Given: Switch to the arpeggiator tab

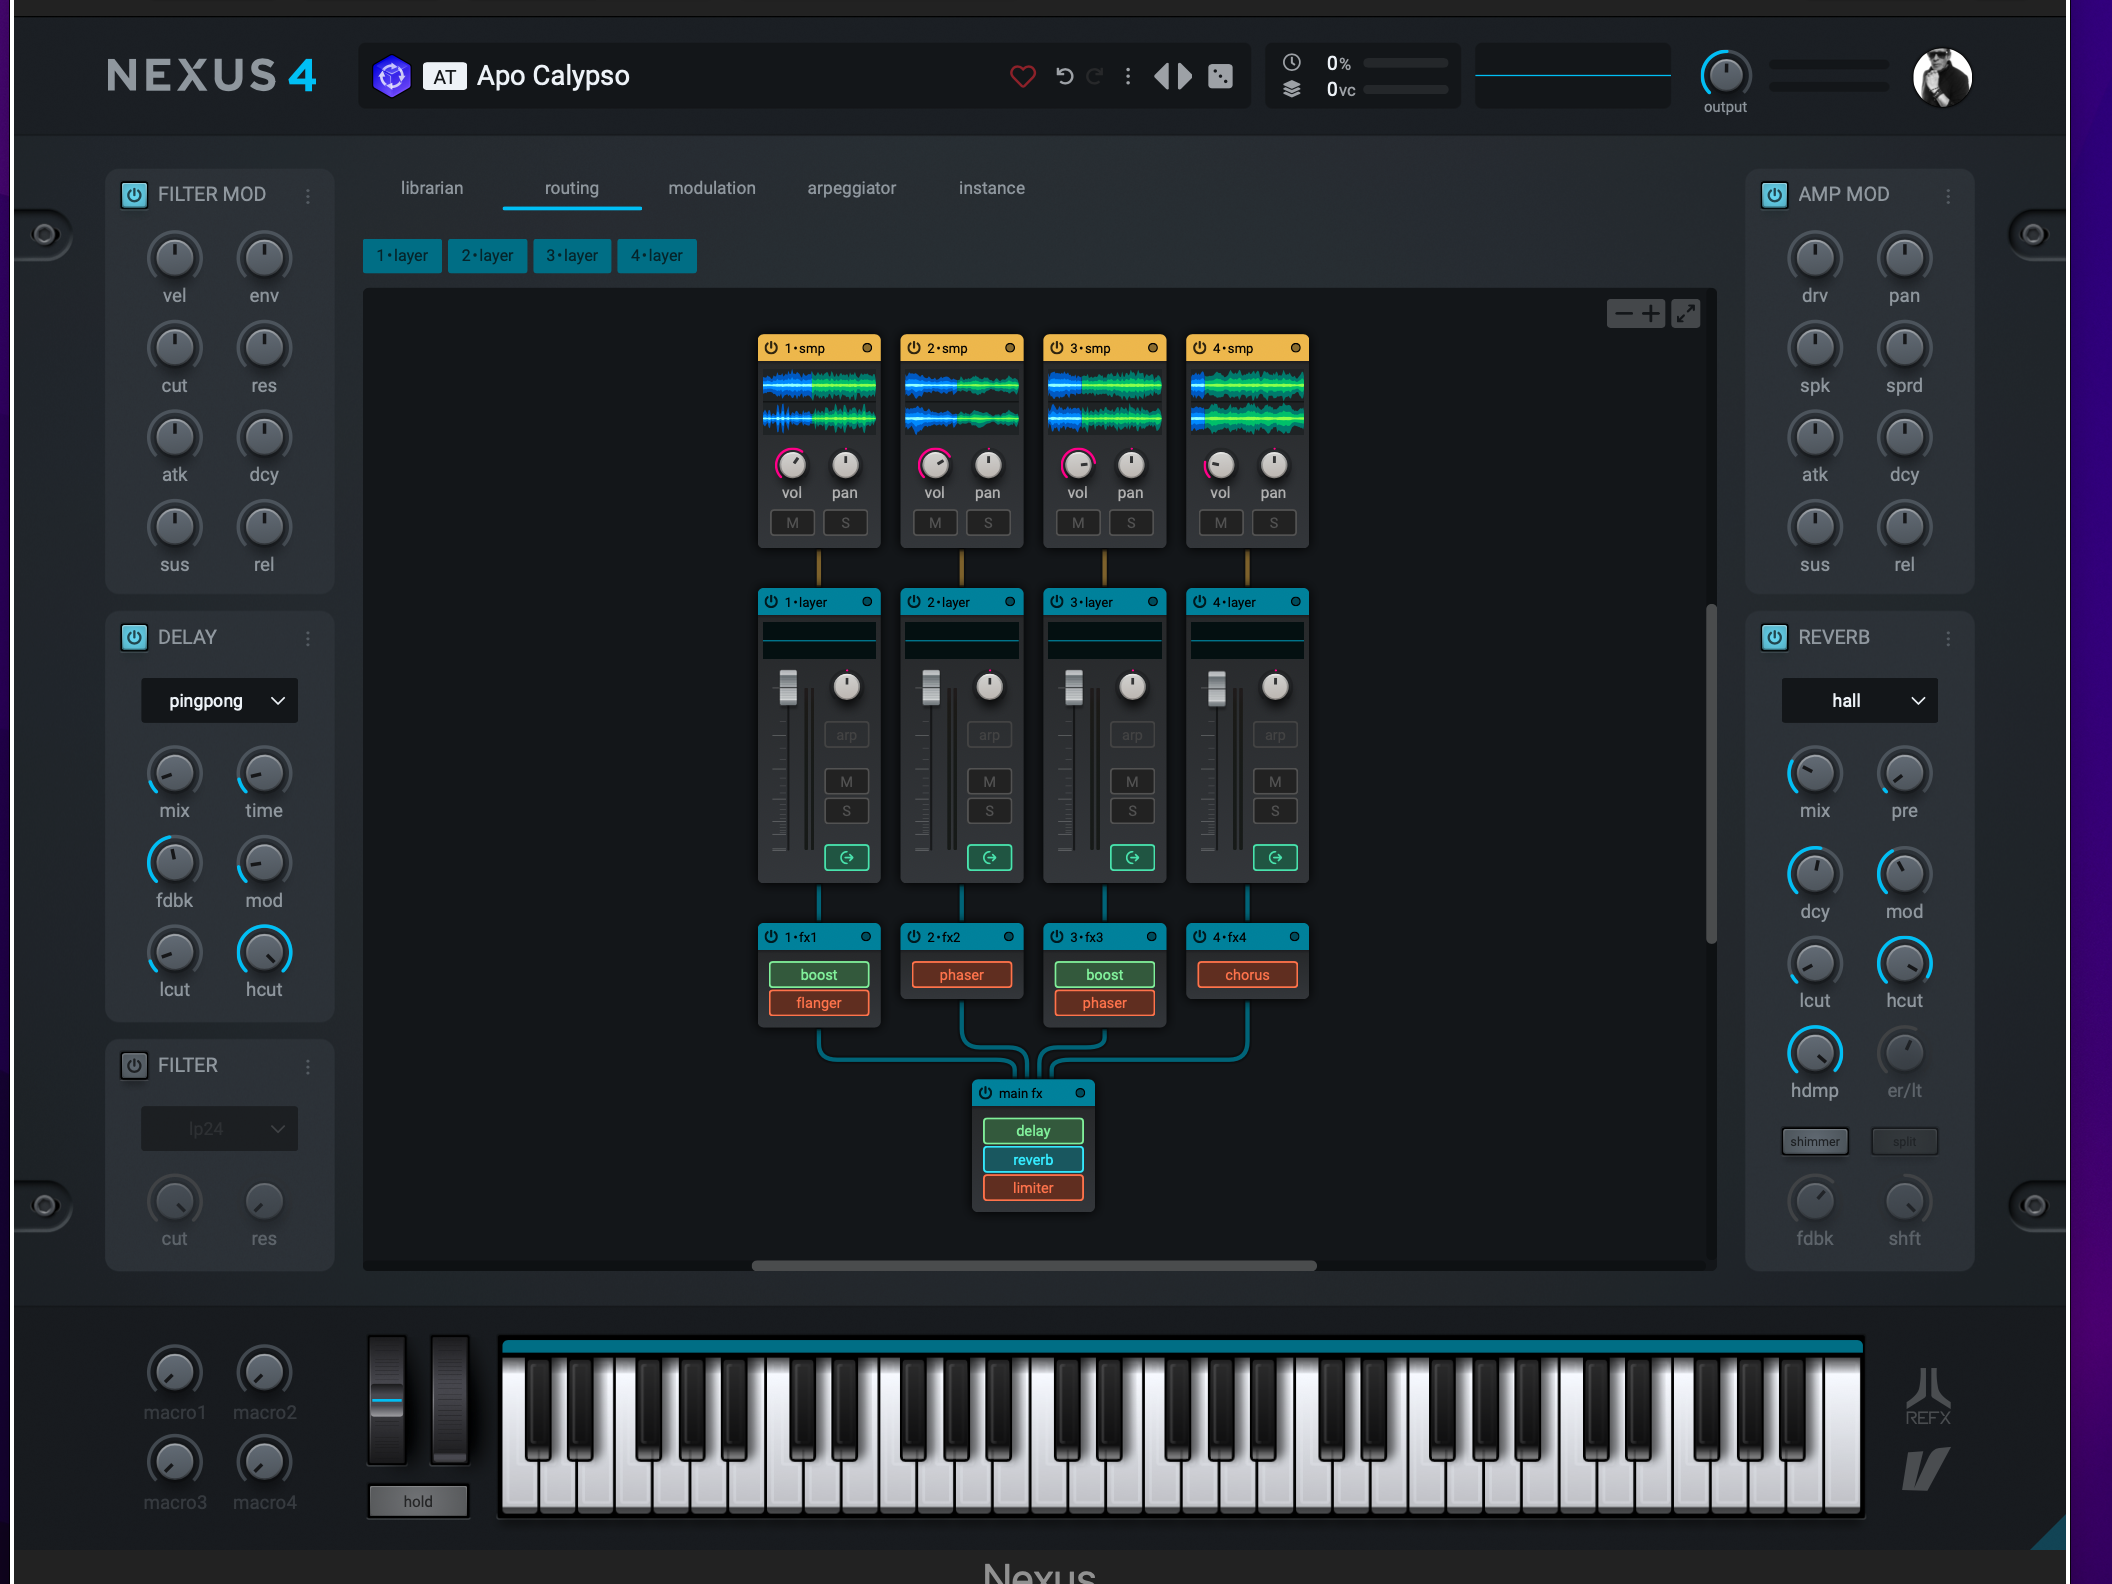Looking at the screenshot, I should (x=851, y=188).
